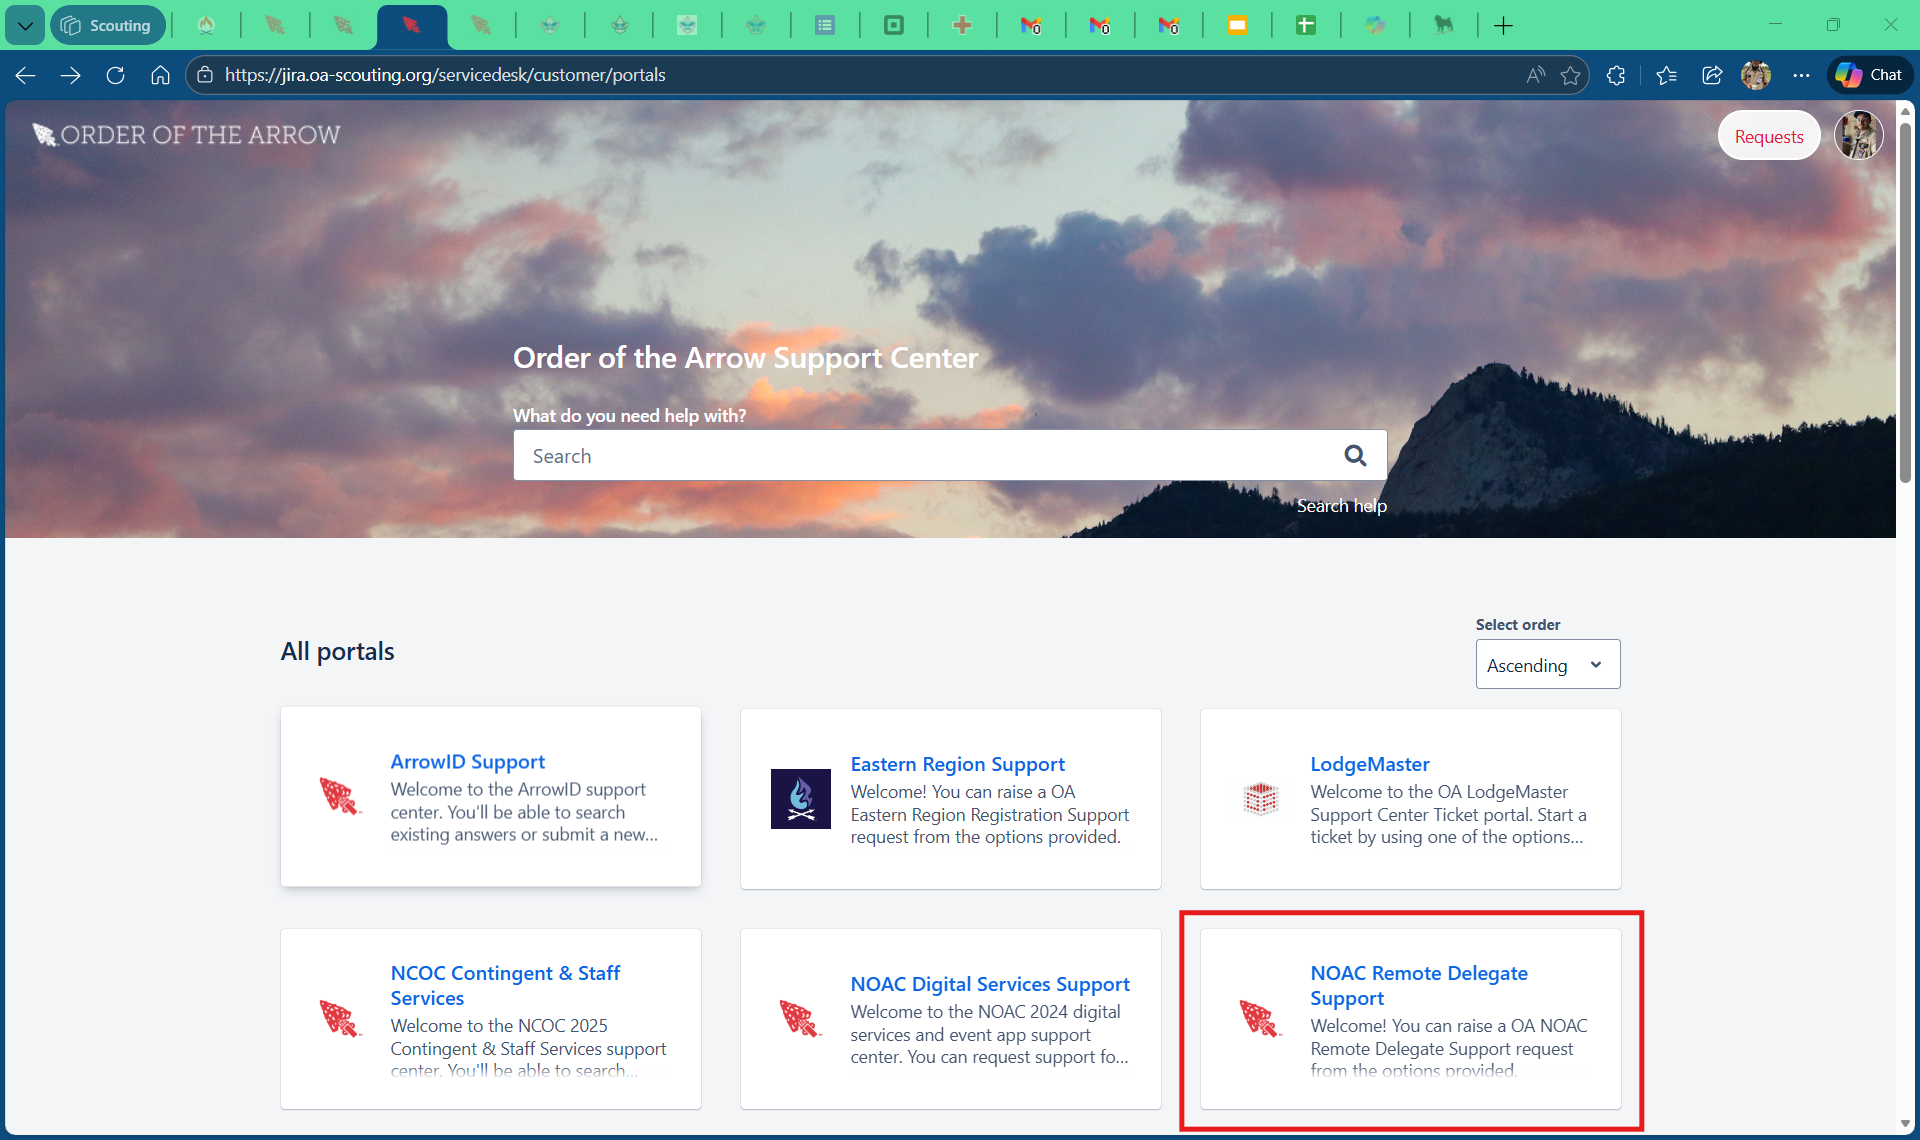Viewport: 1920px width, 1140px height.
Task: Open the ArrowID Support portal link
Action: coord(467,761)
